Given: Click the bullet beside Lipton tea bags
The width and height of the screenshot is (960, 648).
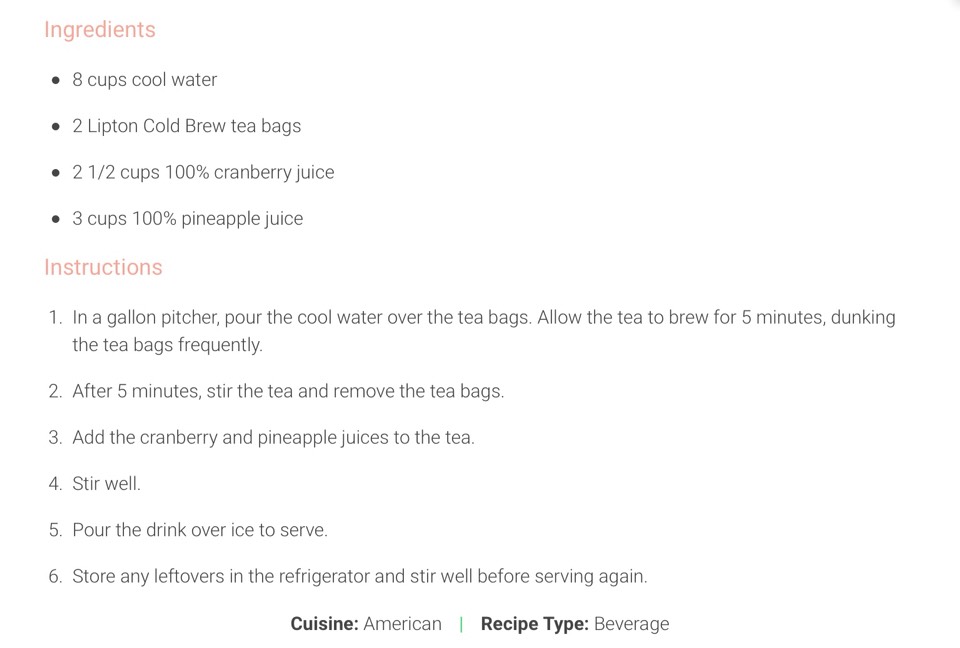Looking at the screenshot, I should tap(56, 127).
